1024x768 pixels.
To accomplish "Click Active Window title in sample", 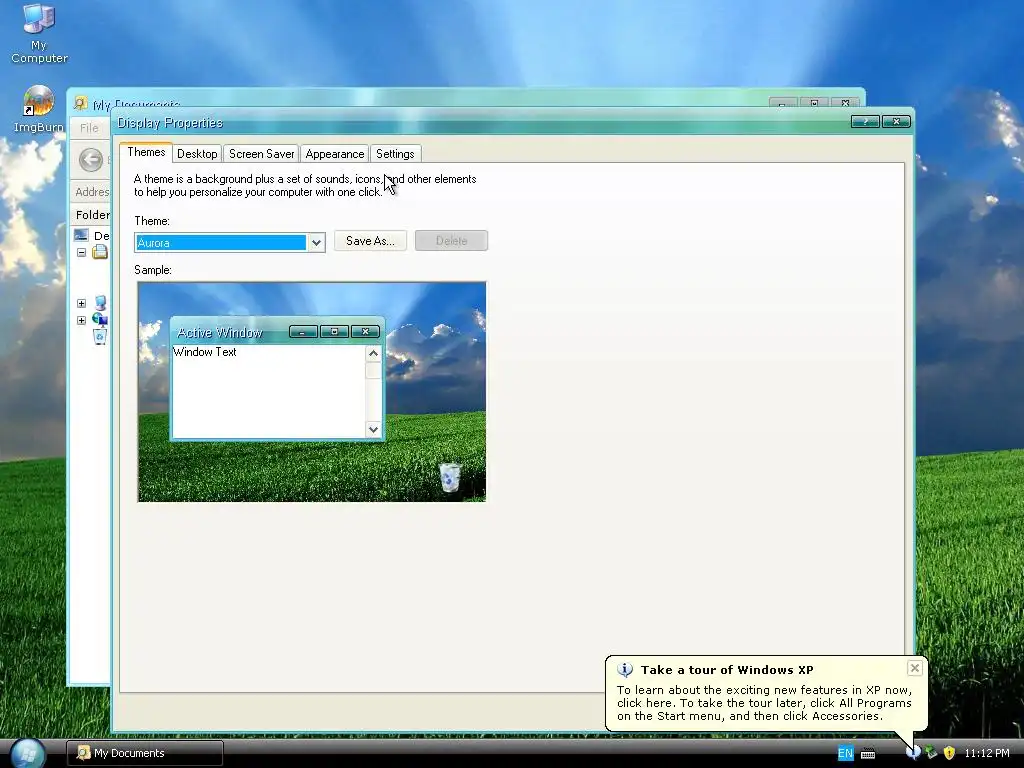I will tap(219, 332).
